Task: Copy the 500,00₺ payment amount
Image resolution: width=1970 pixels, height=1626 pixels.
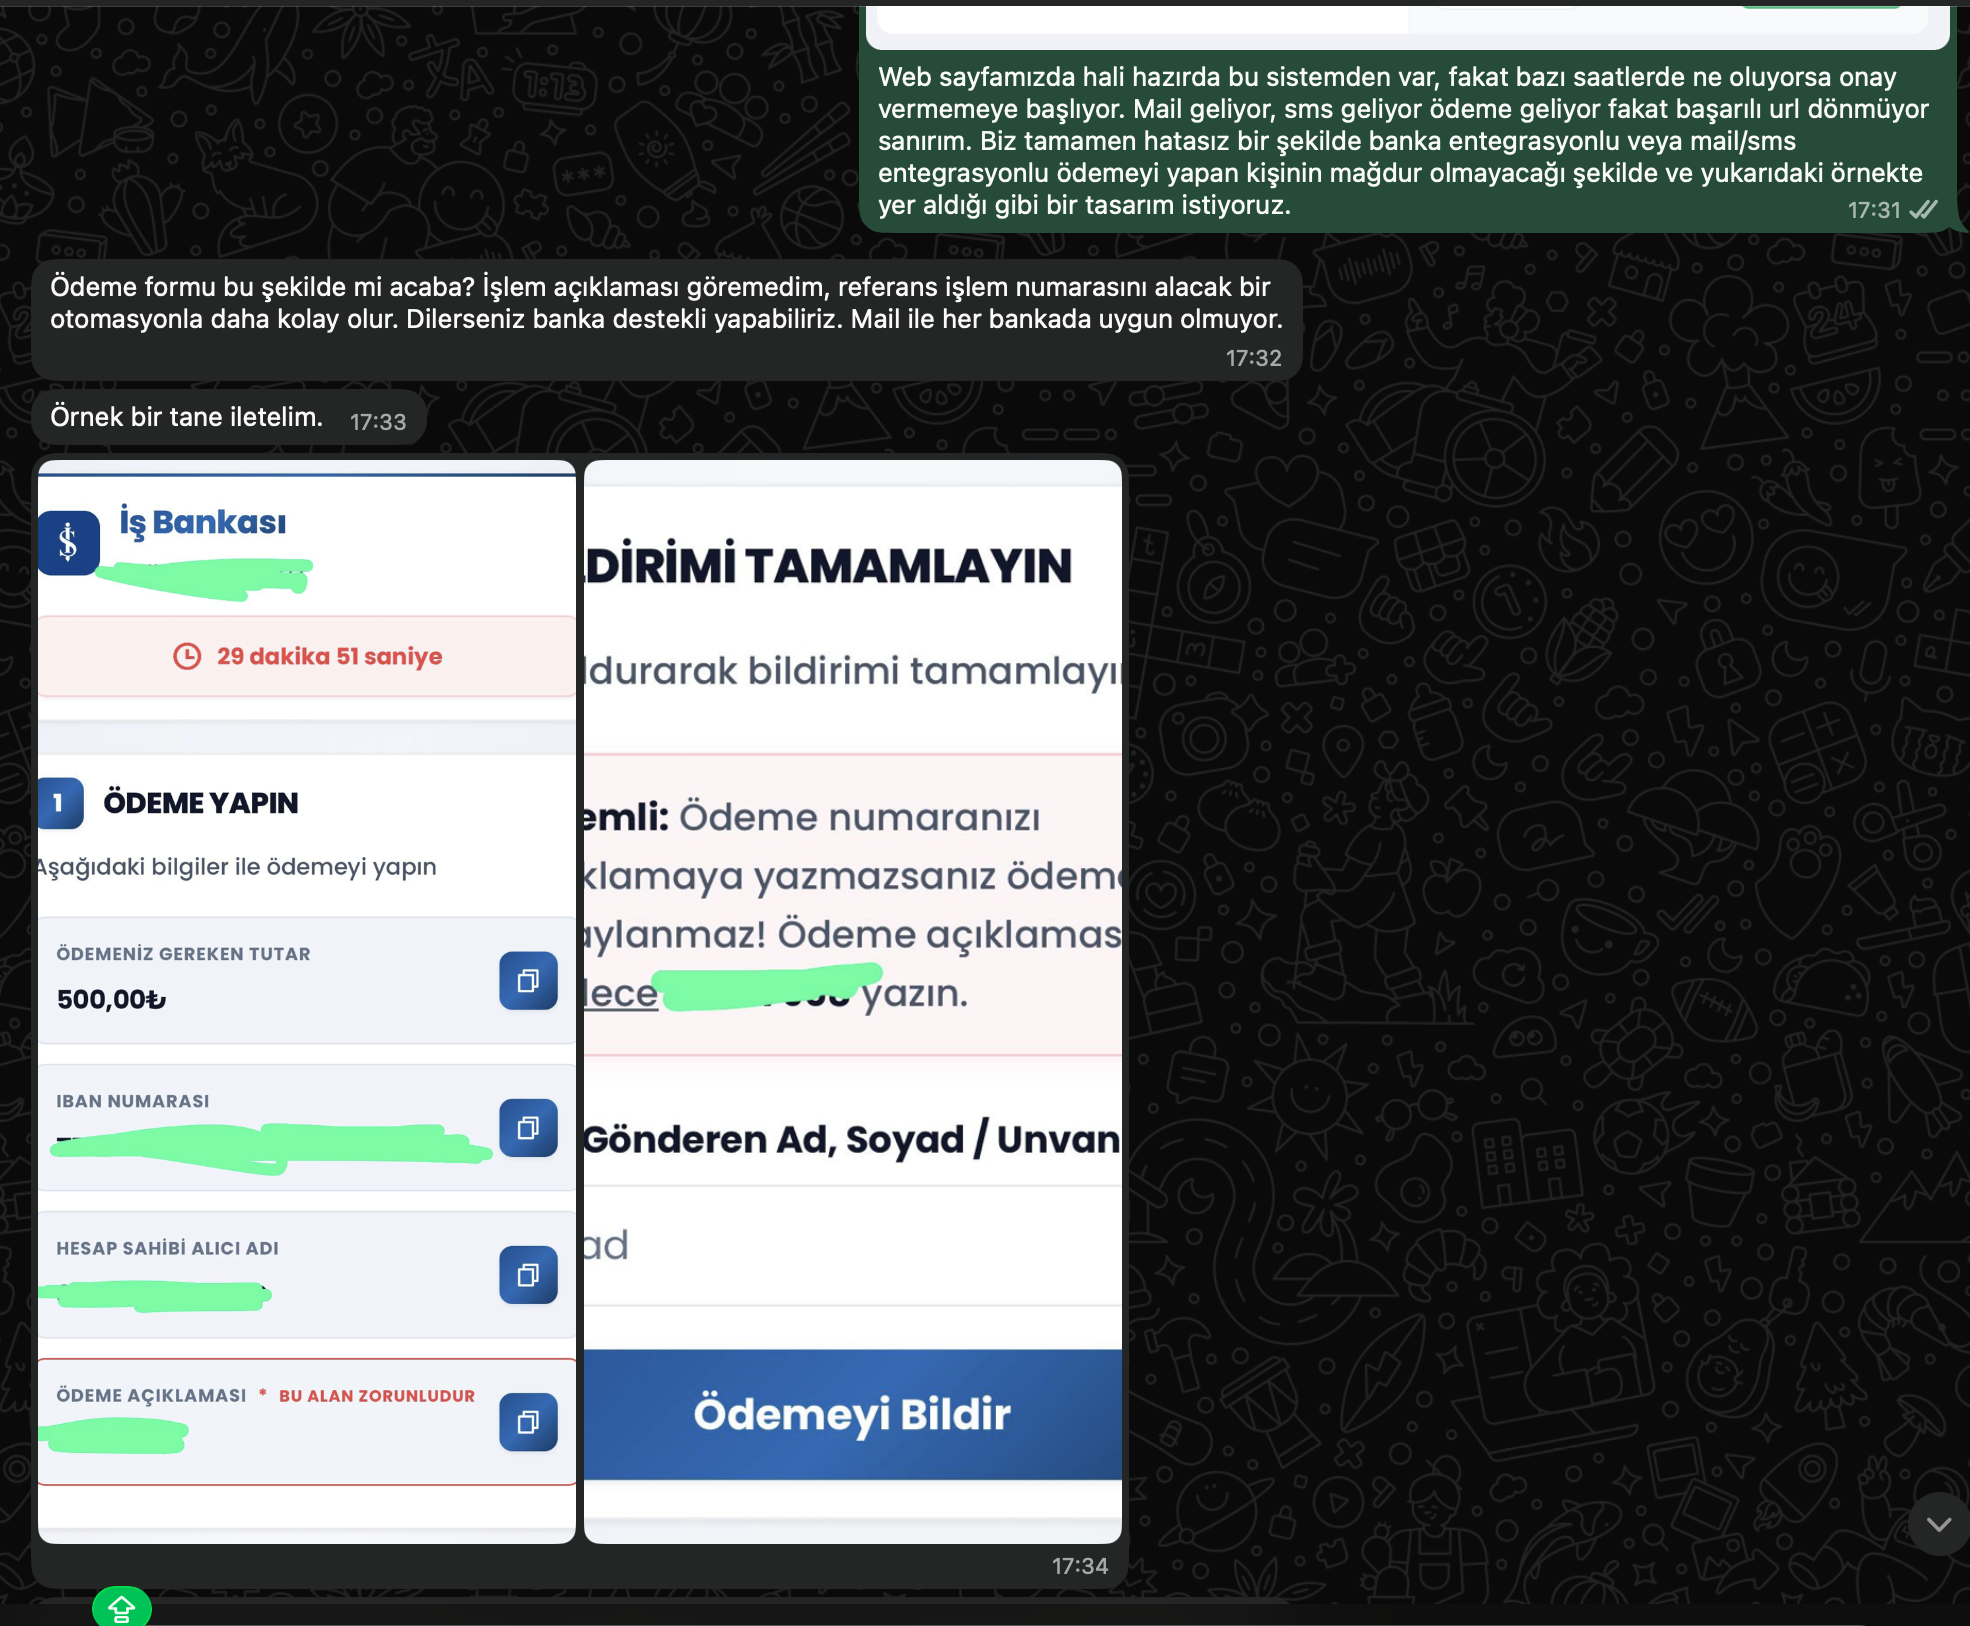Action: click(x=528, y=981)
